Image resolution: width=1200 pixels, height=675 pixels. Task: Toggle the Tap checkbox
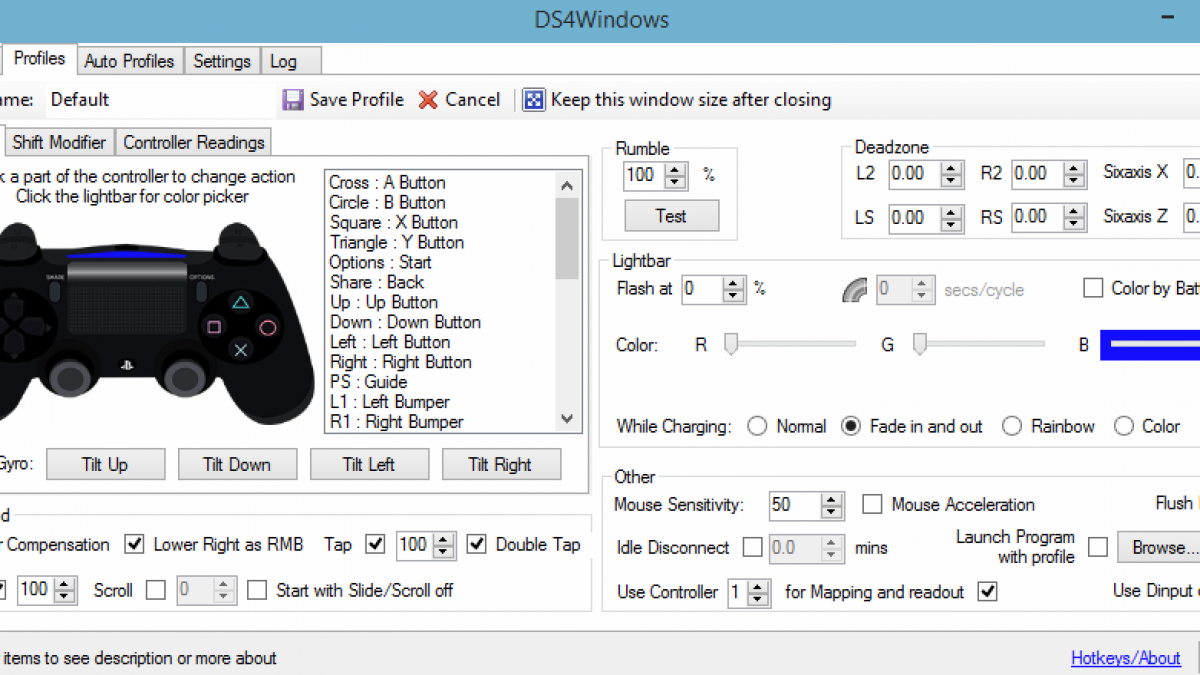[x=376, y=544]
